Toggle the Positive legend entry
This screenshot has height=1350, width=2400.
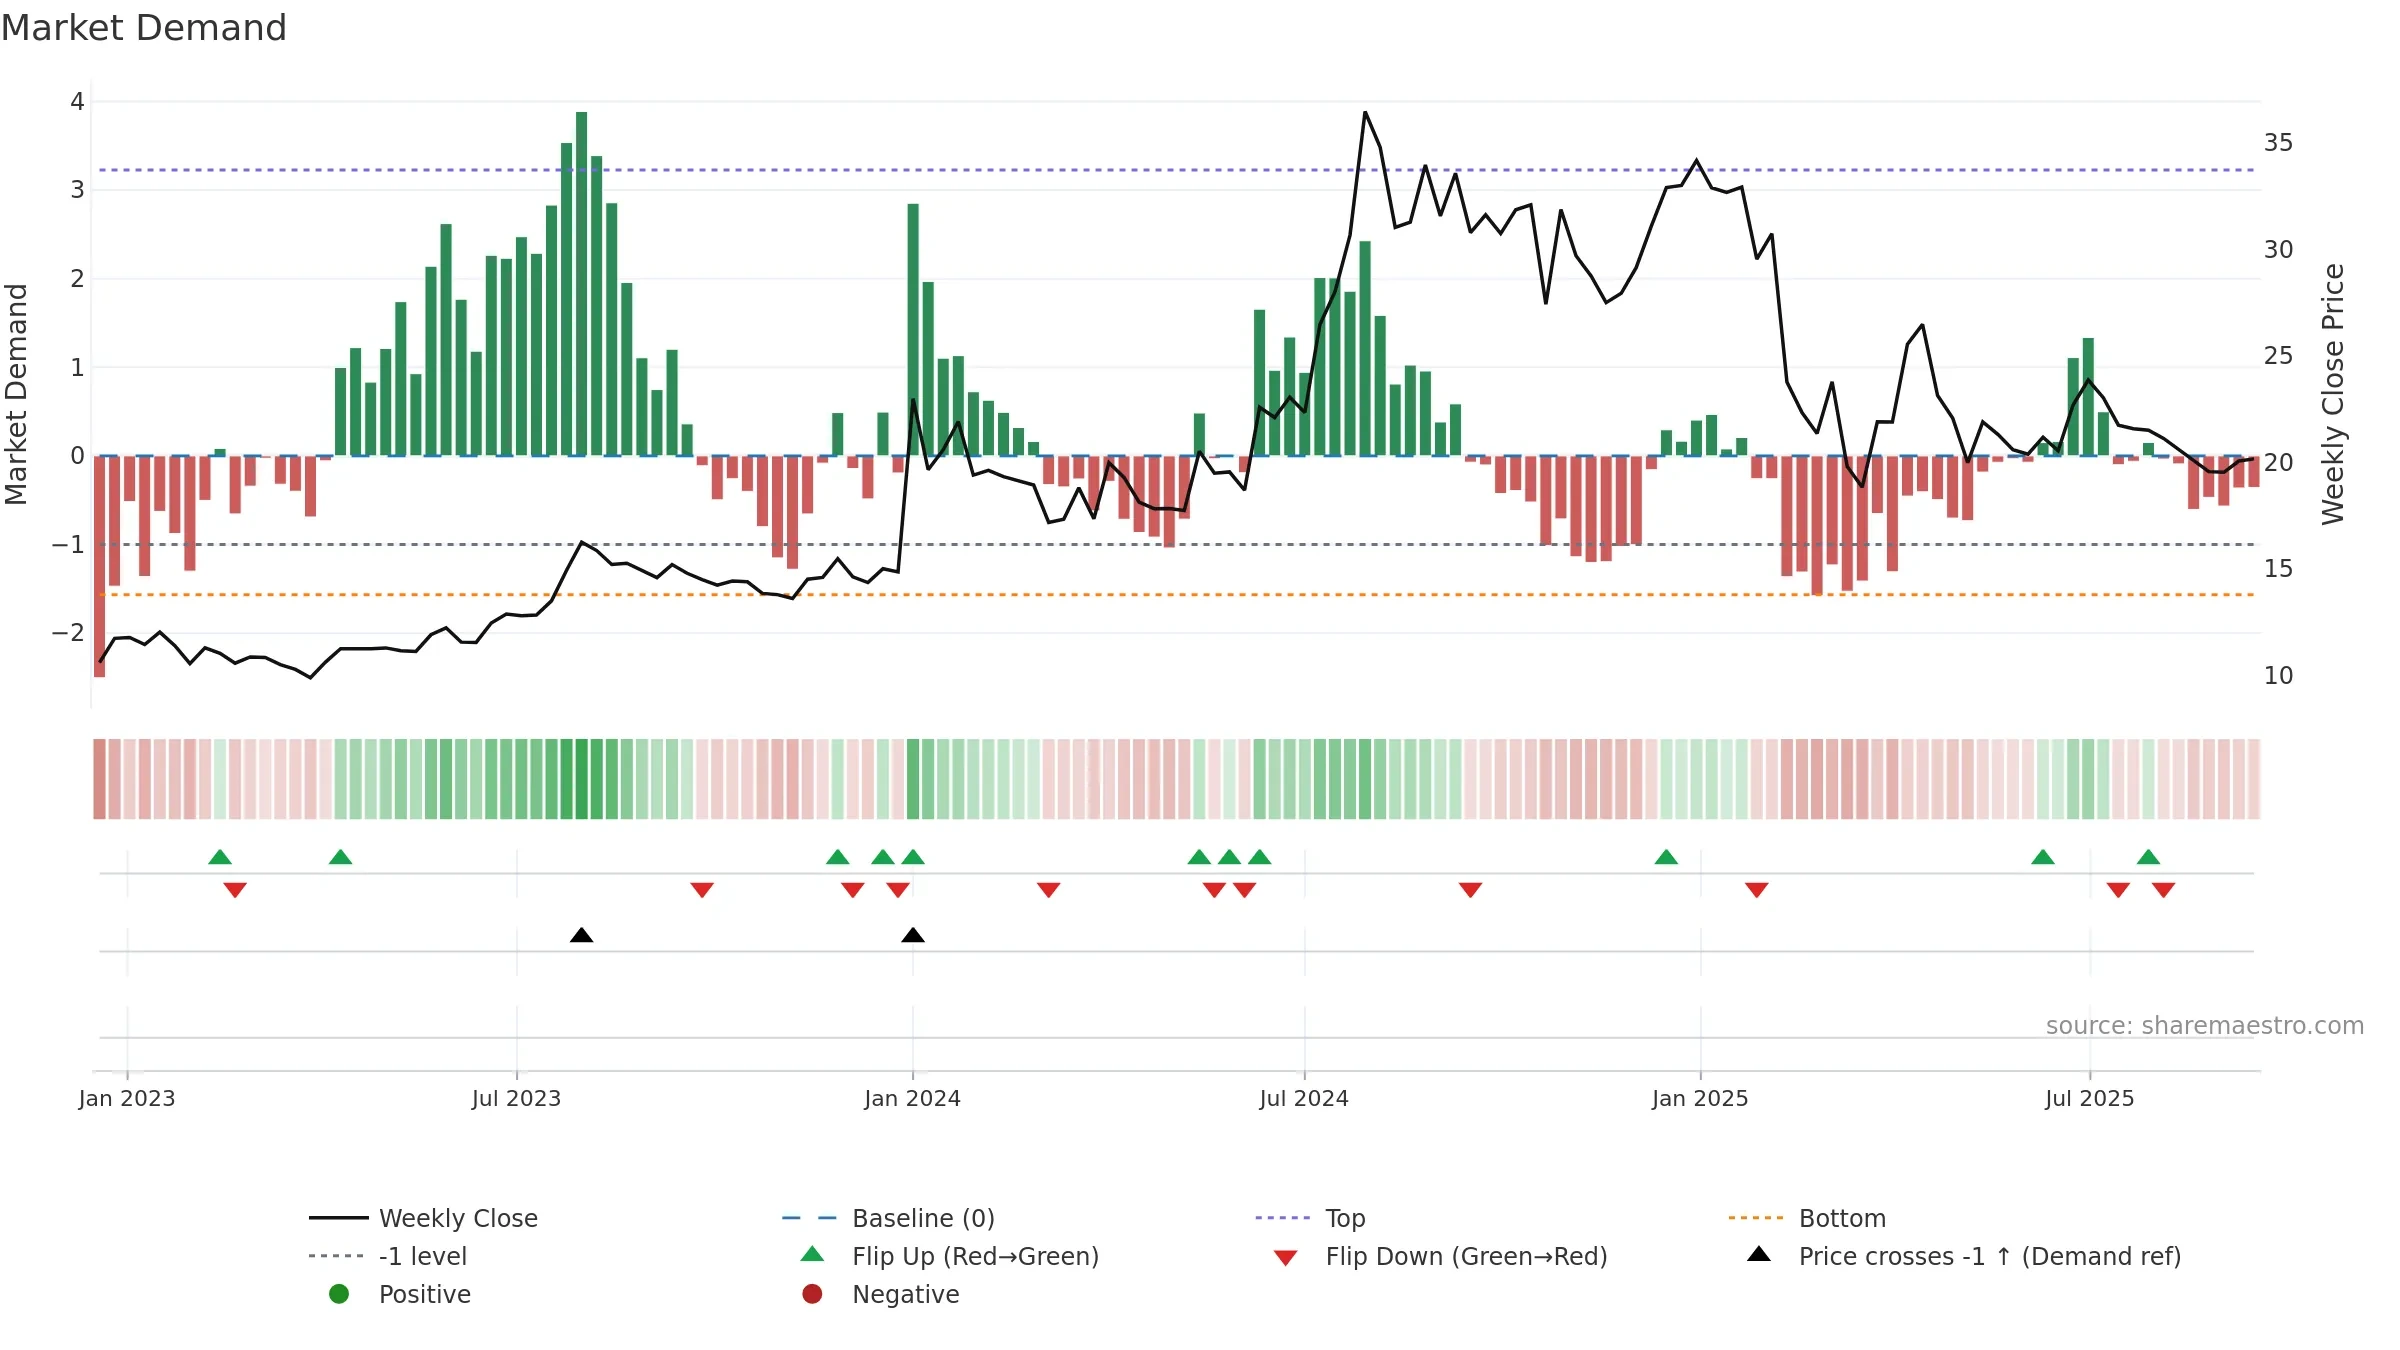pyautogui.click(x=399, y=1294)
